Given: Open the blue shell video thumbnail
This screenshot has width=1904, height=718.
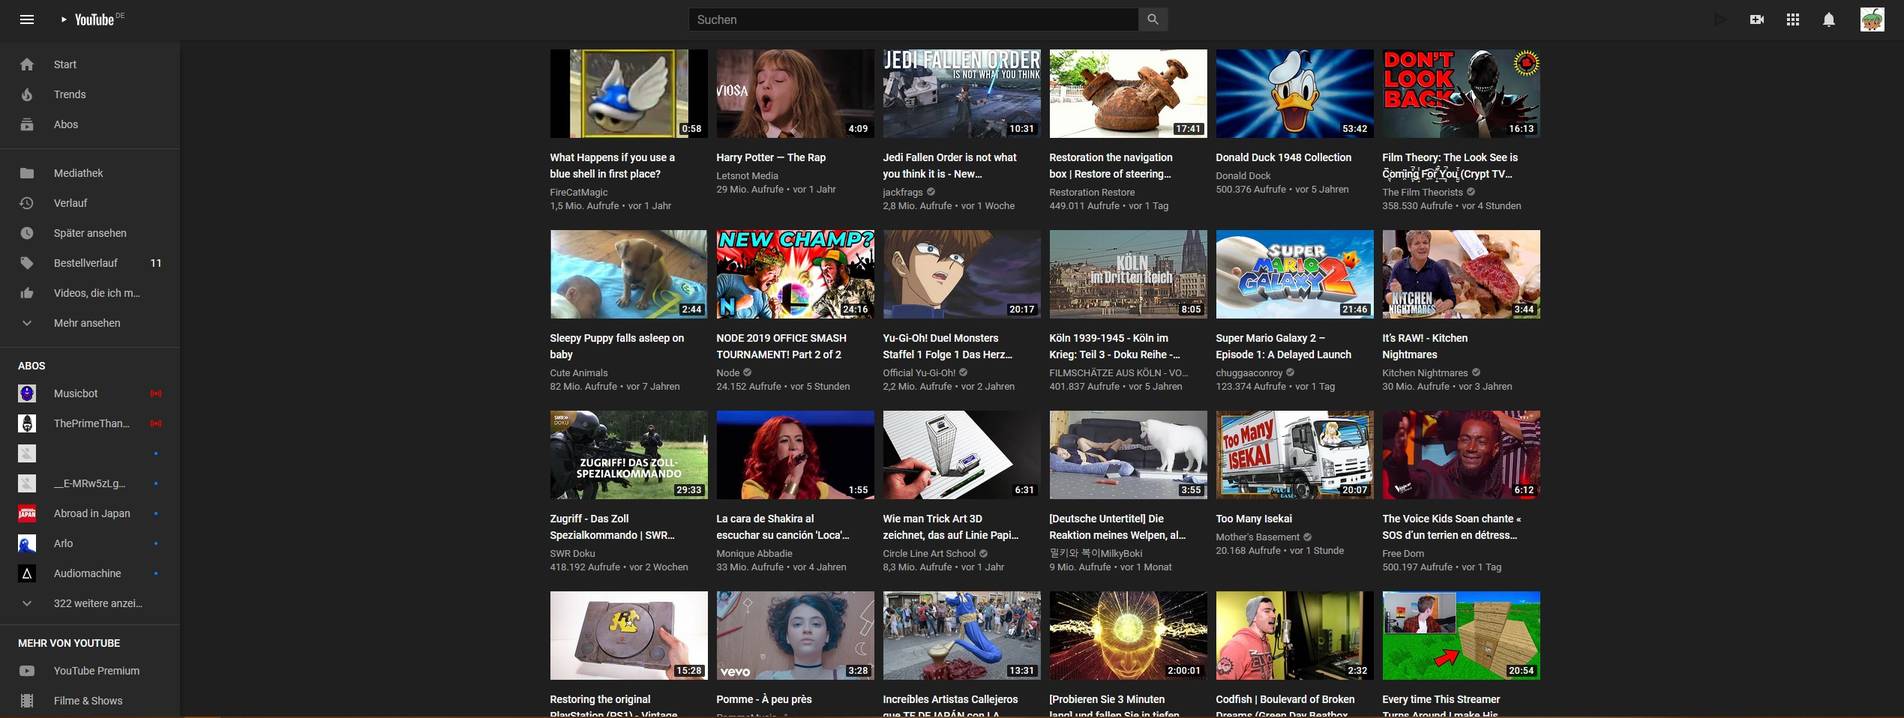Looking at the screenshot, I should point(628,94).
